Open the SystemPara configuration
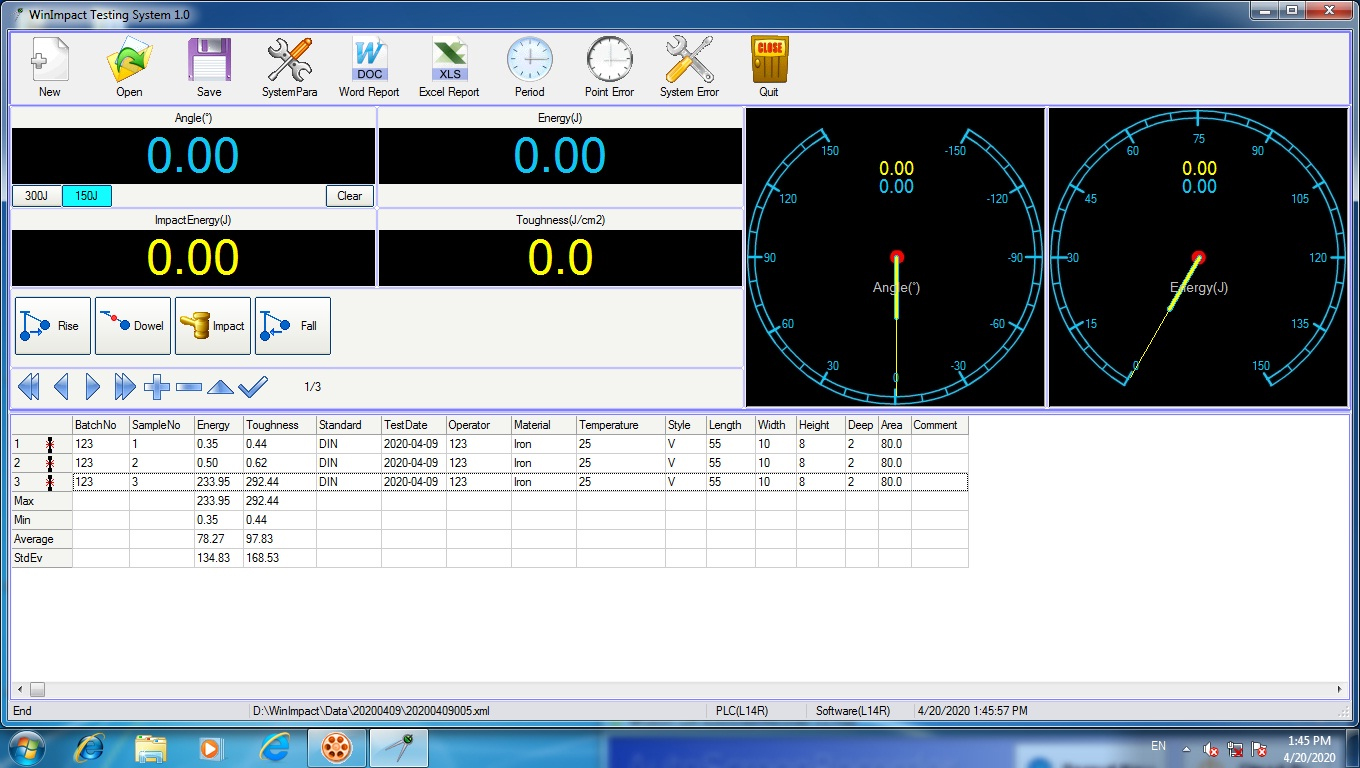This screenshot has width=1360, height=768. pyautogui.click(x=288, y=66)
